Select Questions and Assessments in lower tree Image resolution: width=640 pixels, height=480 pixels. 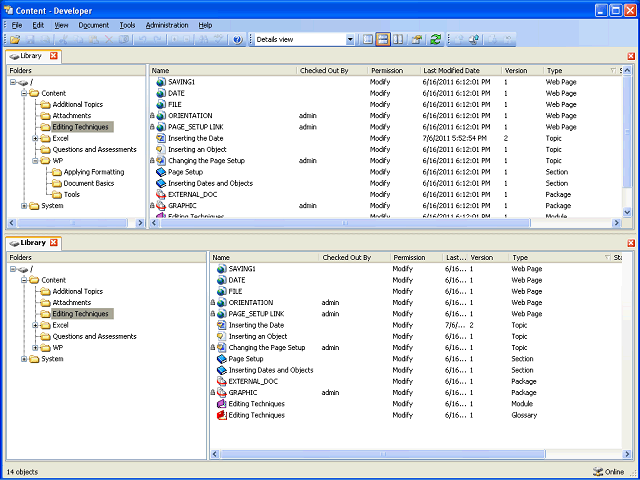point(94,337)
